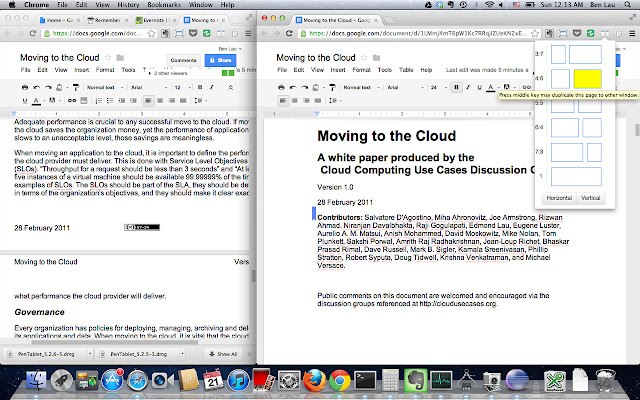Select paint format tool in left window
640x400 pixels.
[x=76, y=87]
